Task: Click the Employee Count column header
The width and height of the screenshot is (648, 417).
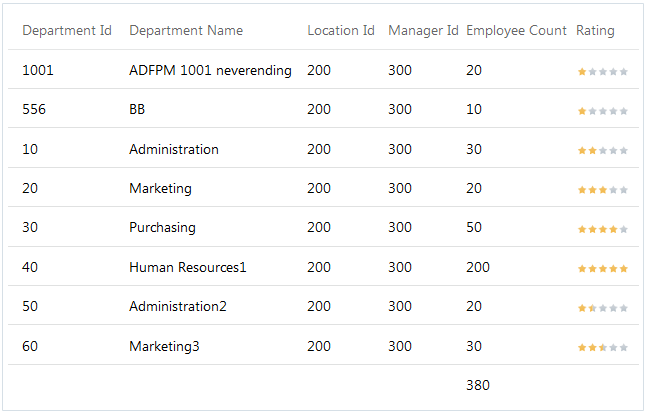Action: [516, 31]
